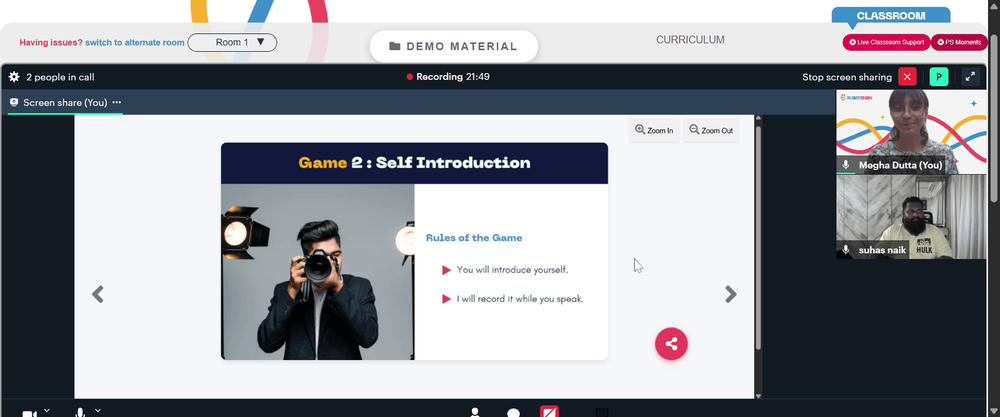The height and width of the screenshot is (417, 1000).
Task: Zoom Out on the shared slide
Action: [711, 130]
